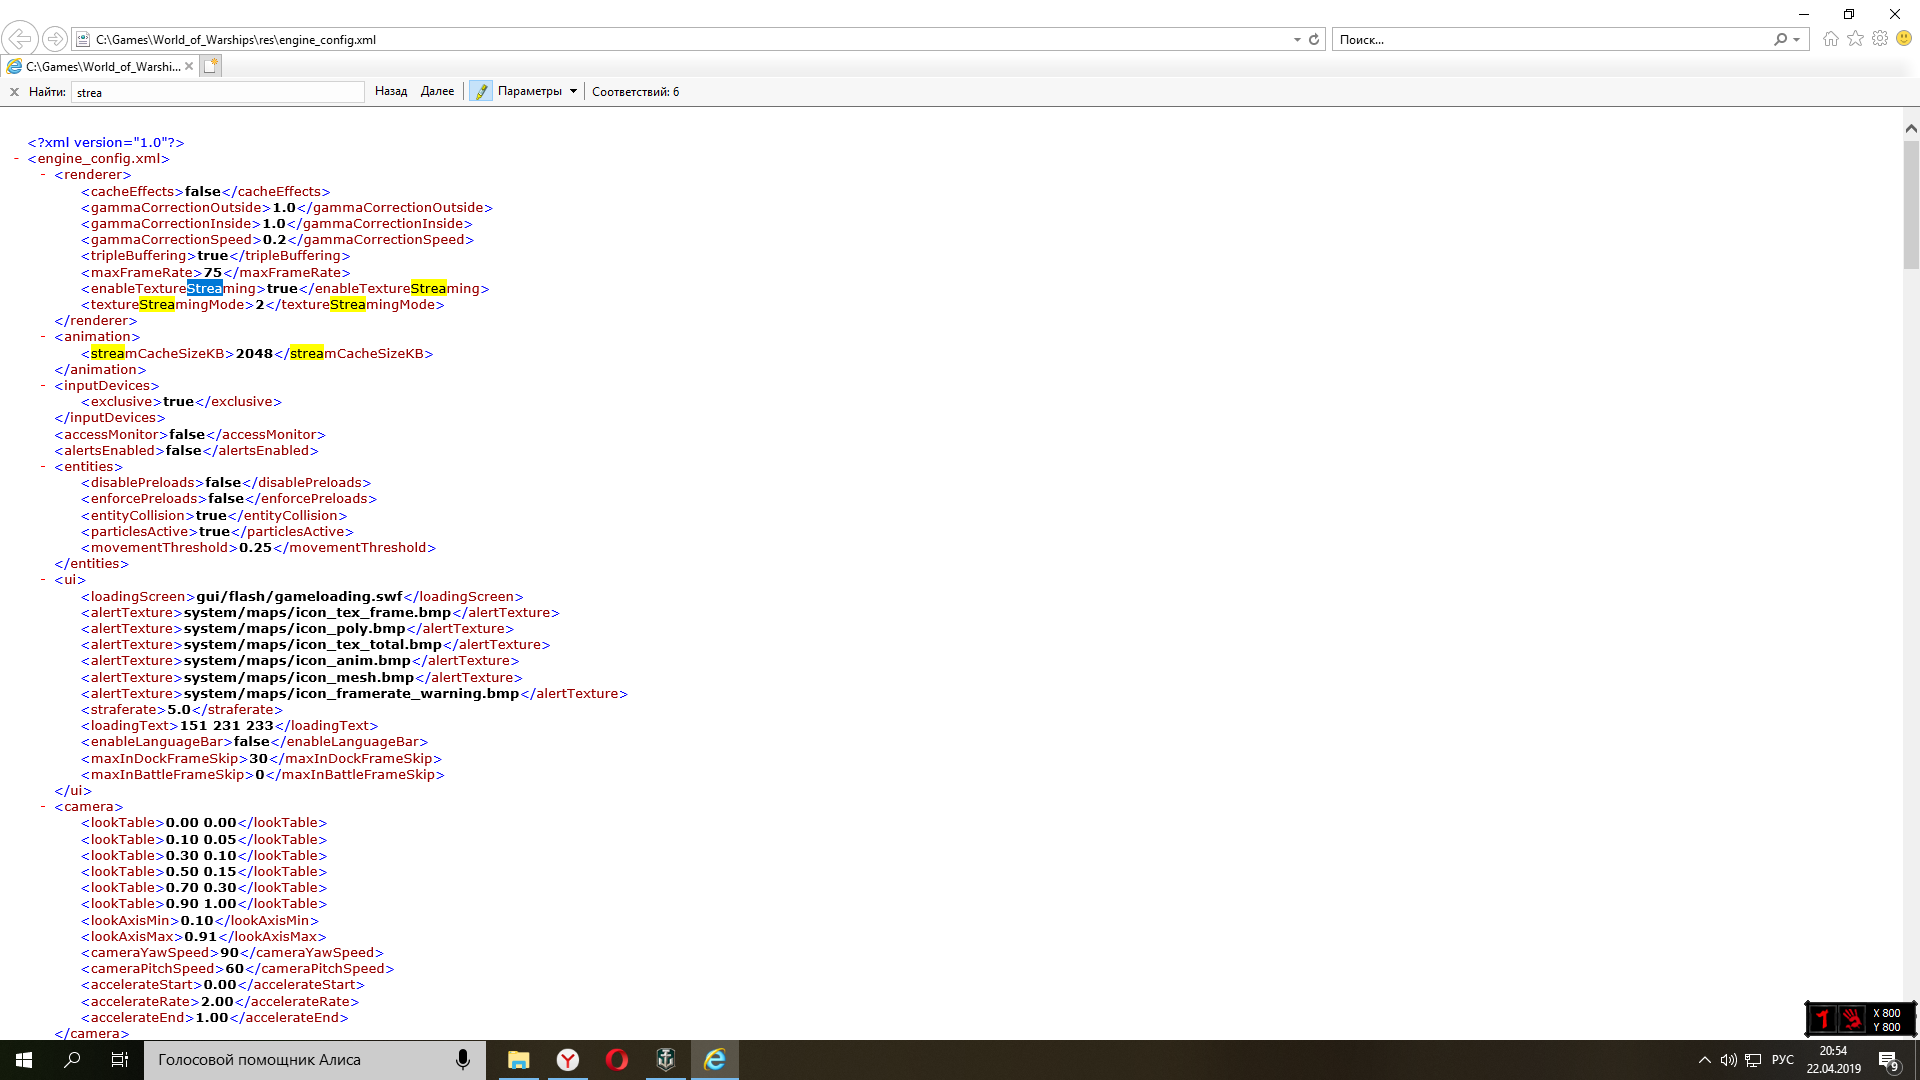1920x1080 pixels.
Task: Click the search magnifier icon
Action: [x=1780, y=40]
